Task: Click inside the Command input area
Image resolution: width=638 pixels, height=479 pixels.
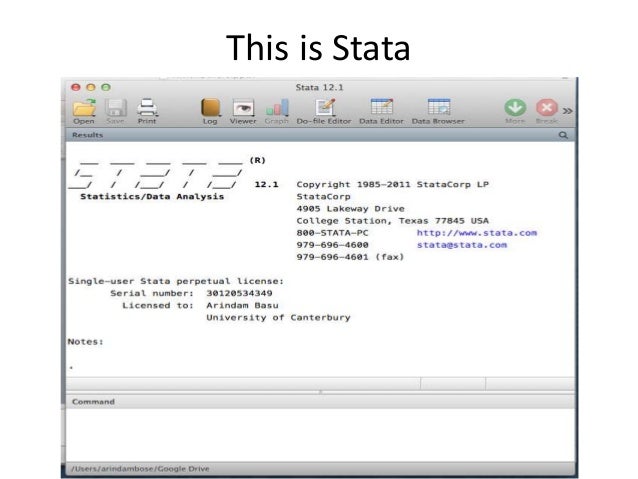Action: point(320,435)
